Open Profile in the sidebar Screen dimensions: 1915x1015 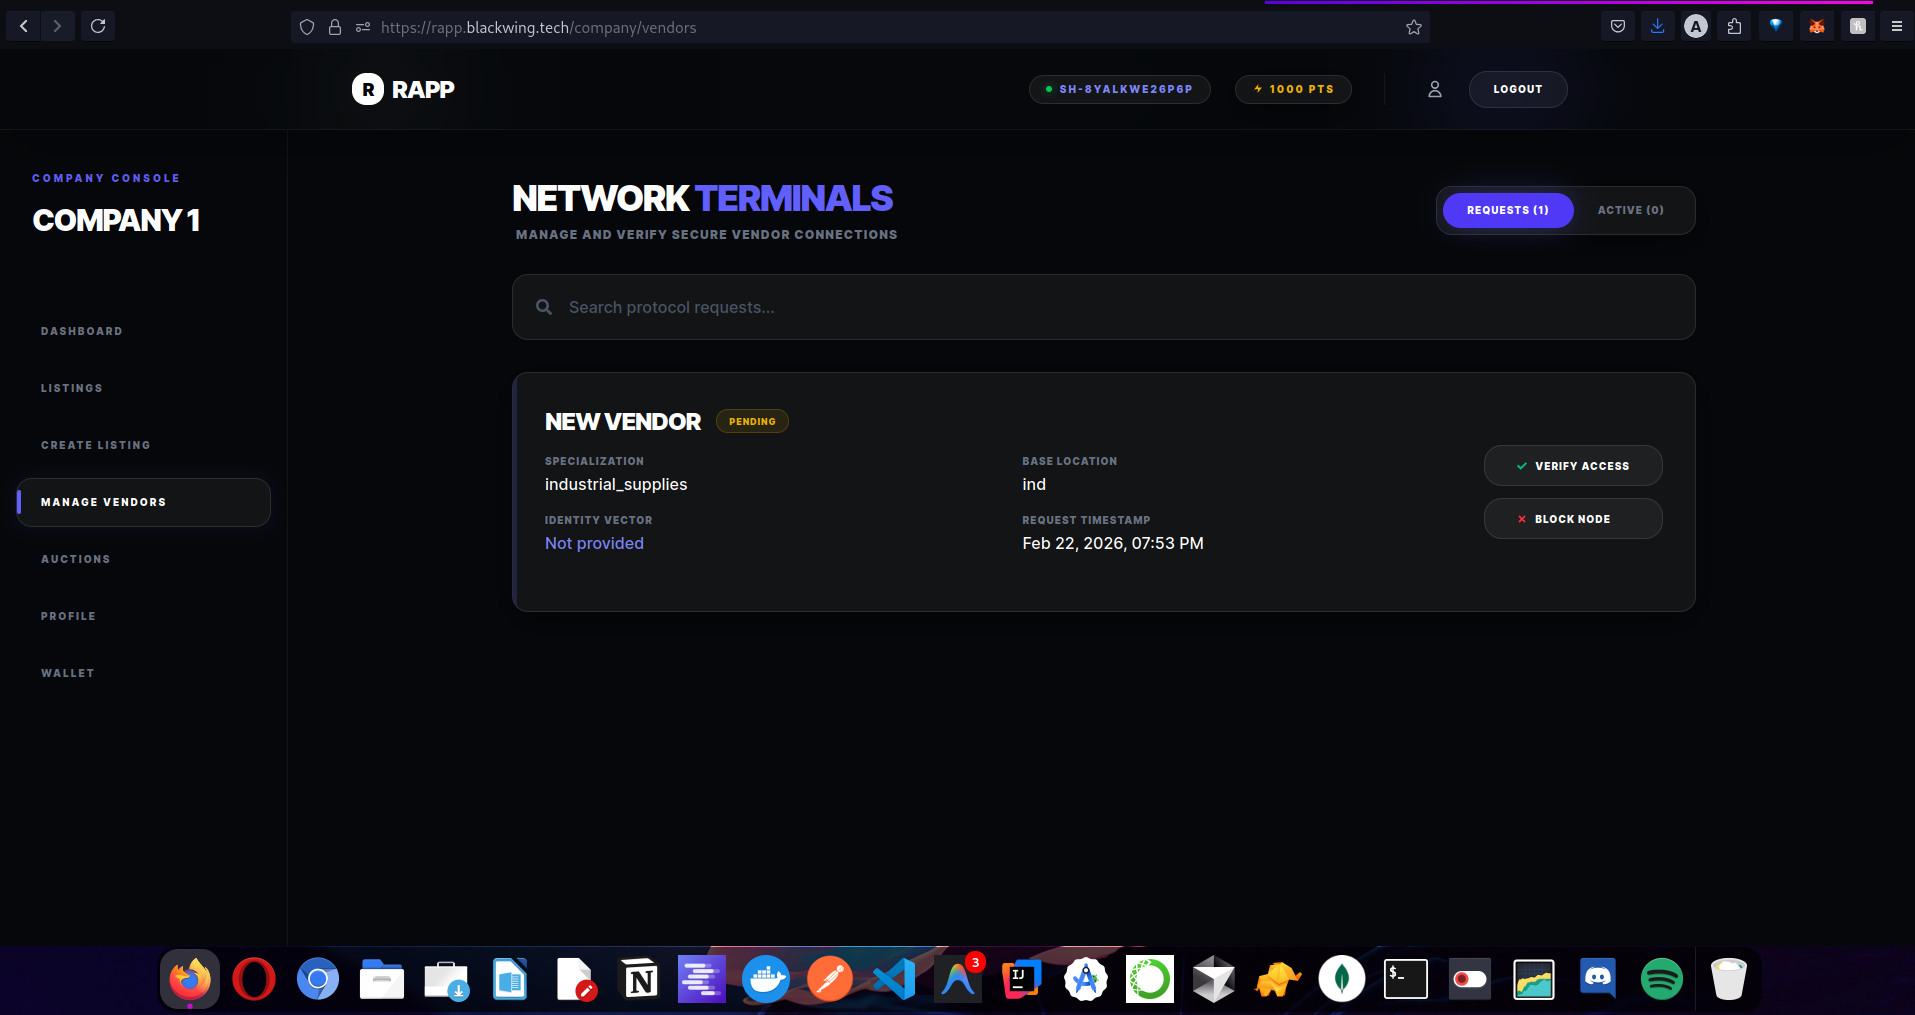coord(69,616)
